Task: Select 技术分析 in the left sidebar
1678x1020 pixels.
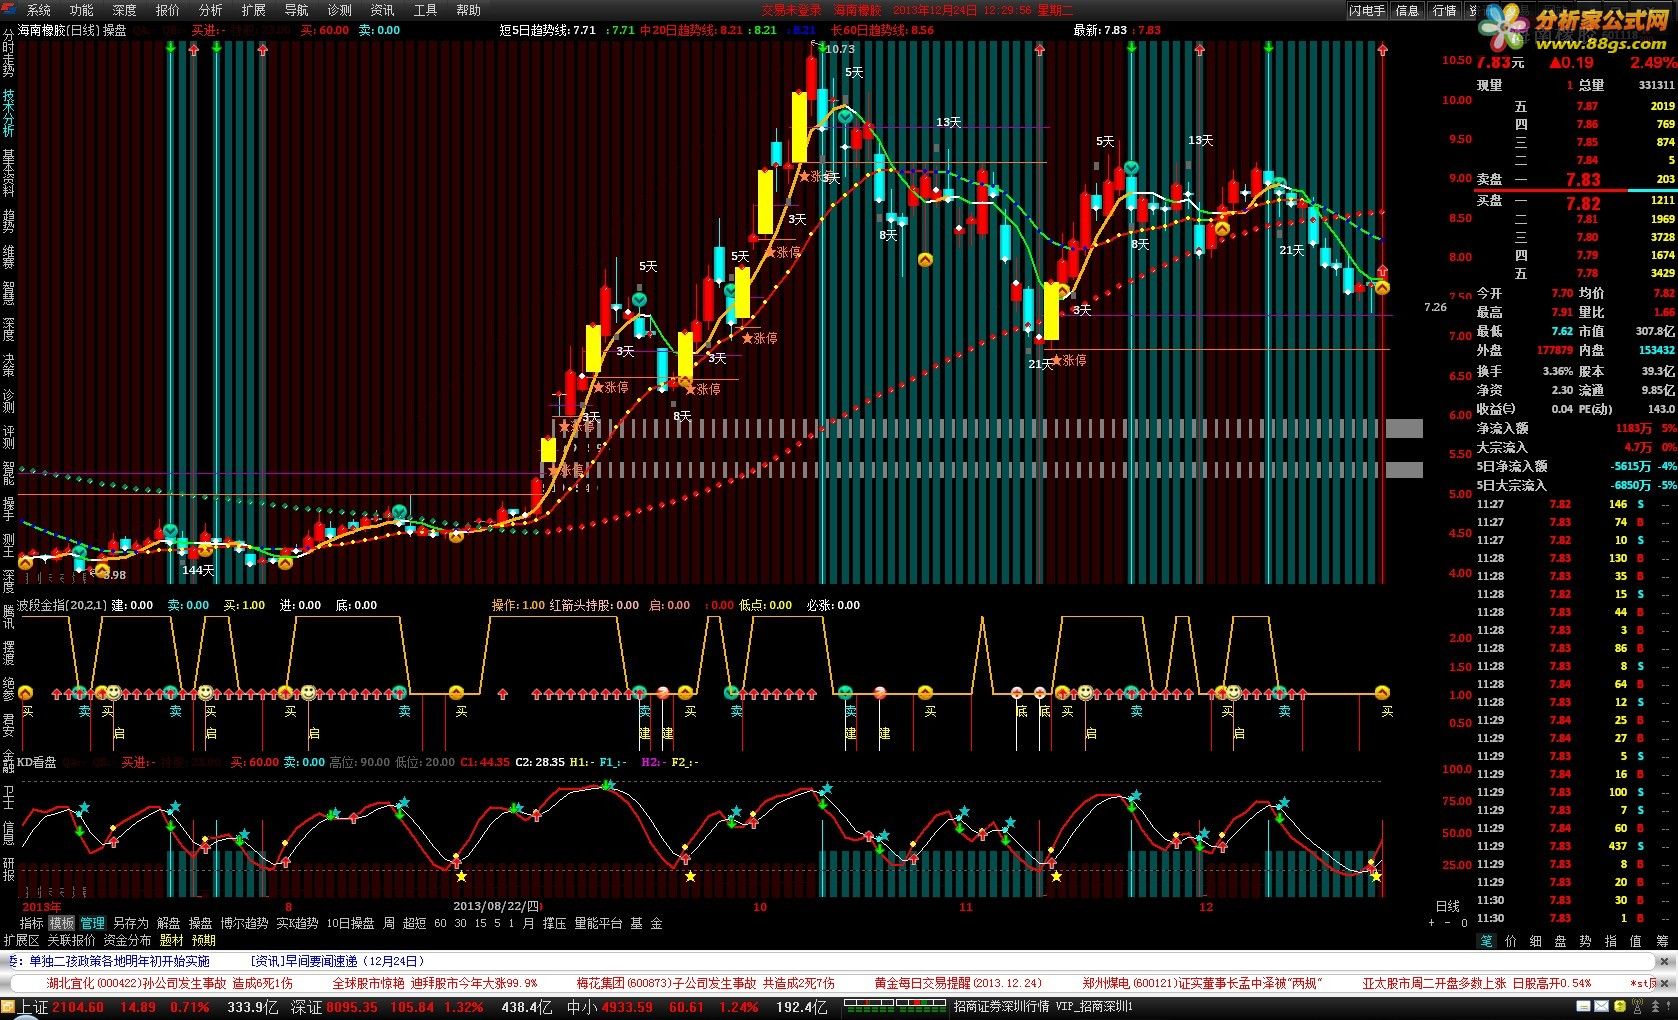Action: pyautogui.click(x=8, y=113)
